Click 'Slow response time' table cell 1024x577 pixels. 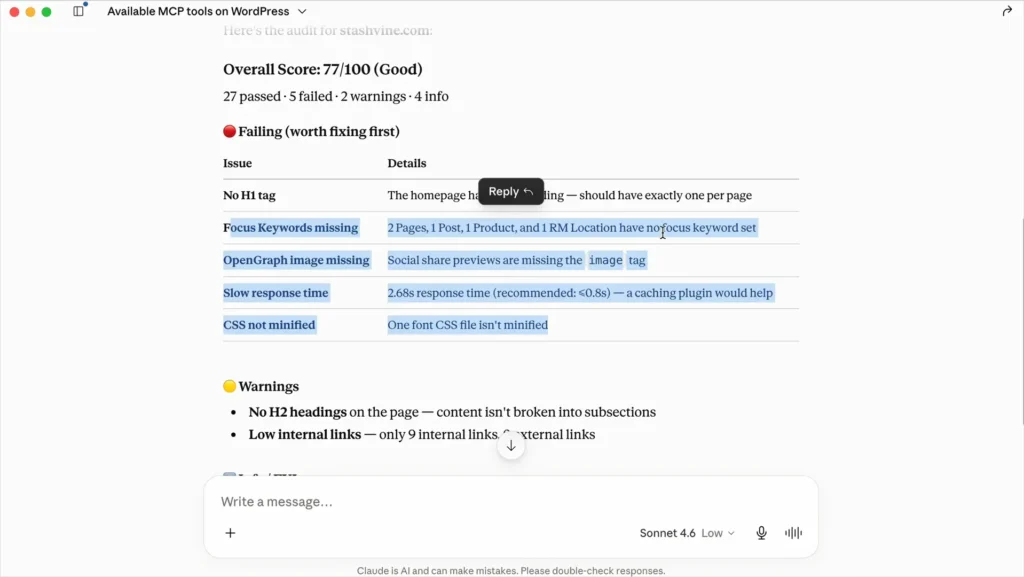pos(276,292)
